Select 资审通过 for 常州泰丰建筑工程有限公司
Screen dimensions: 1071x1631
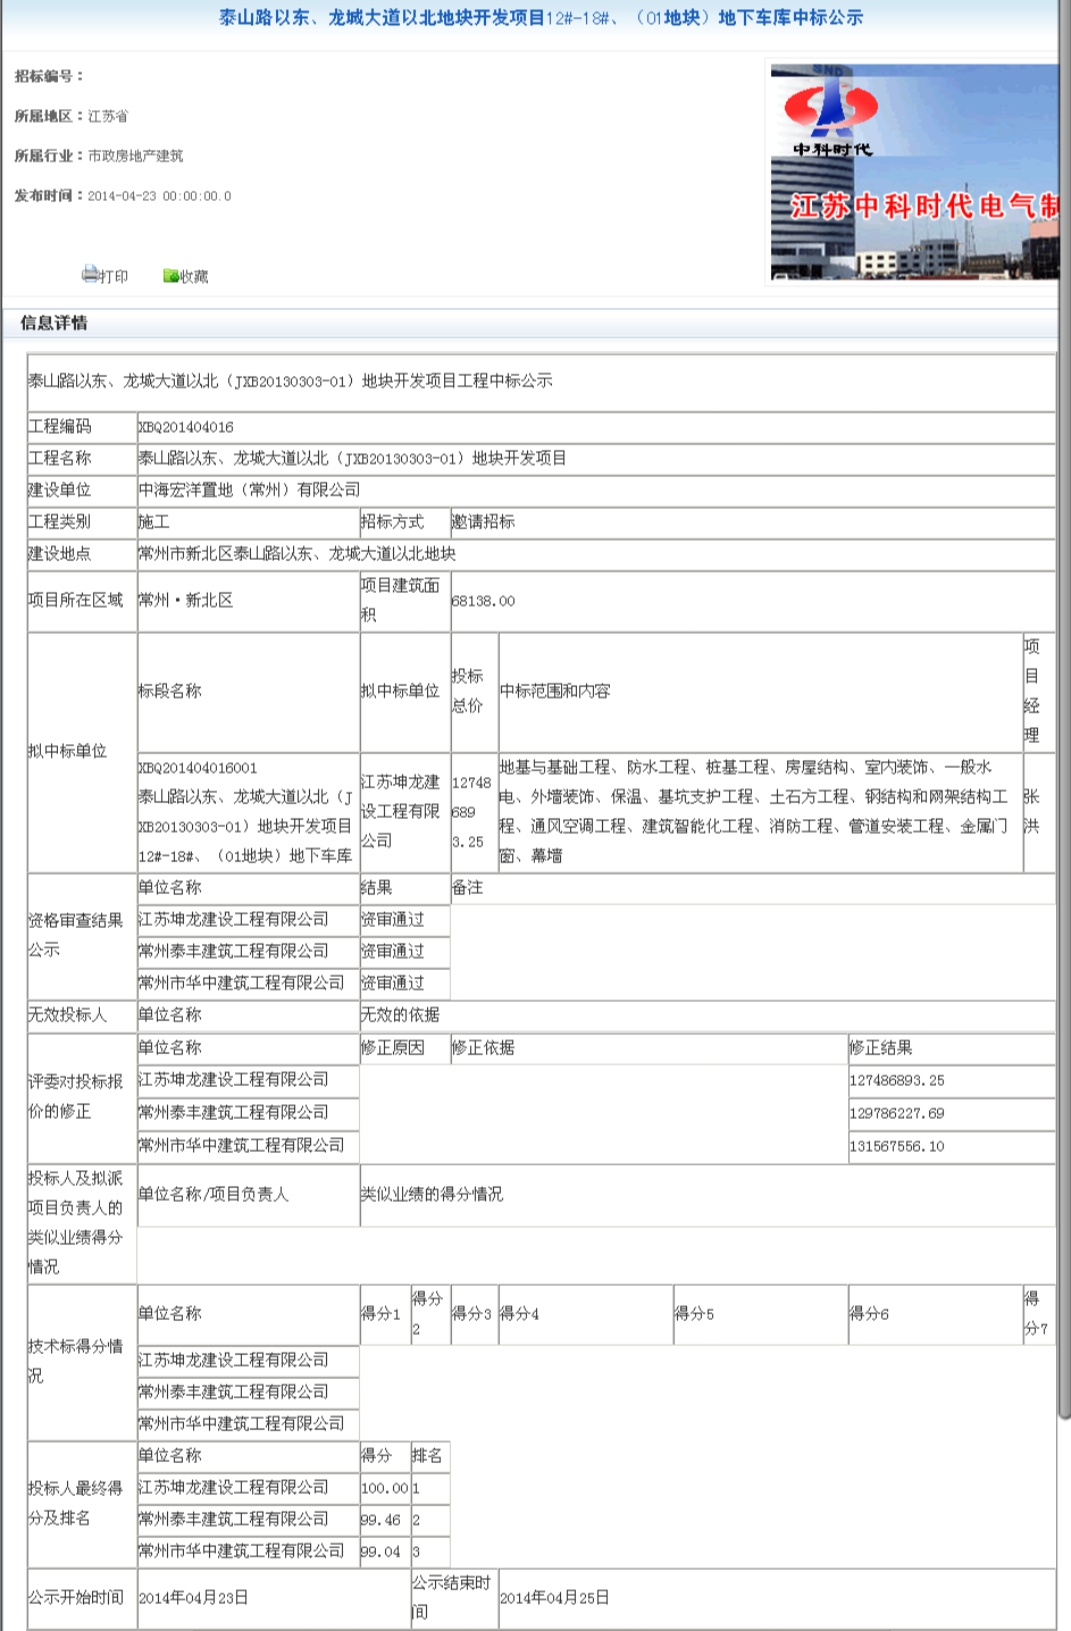[x=392, y=951]
